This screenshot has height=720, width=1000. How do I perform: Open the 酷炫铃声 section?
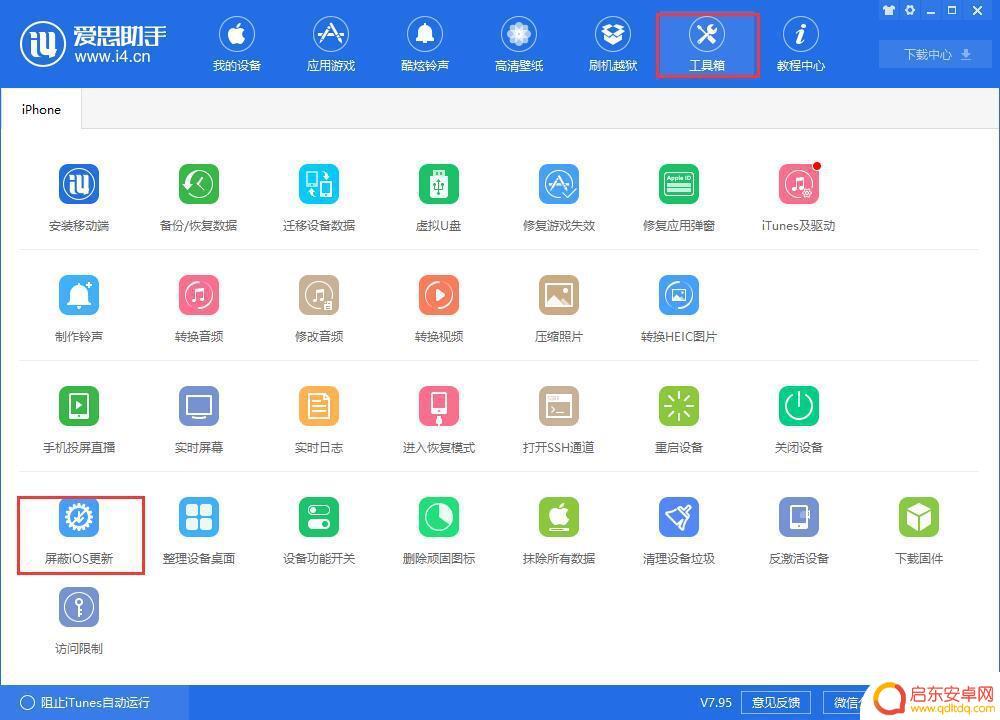point(425,45)
